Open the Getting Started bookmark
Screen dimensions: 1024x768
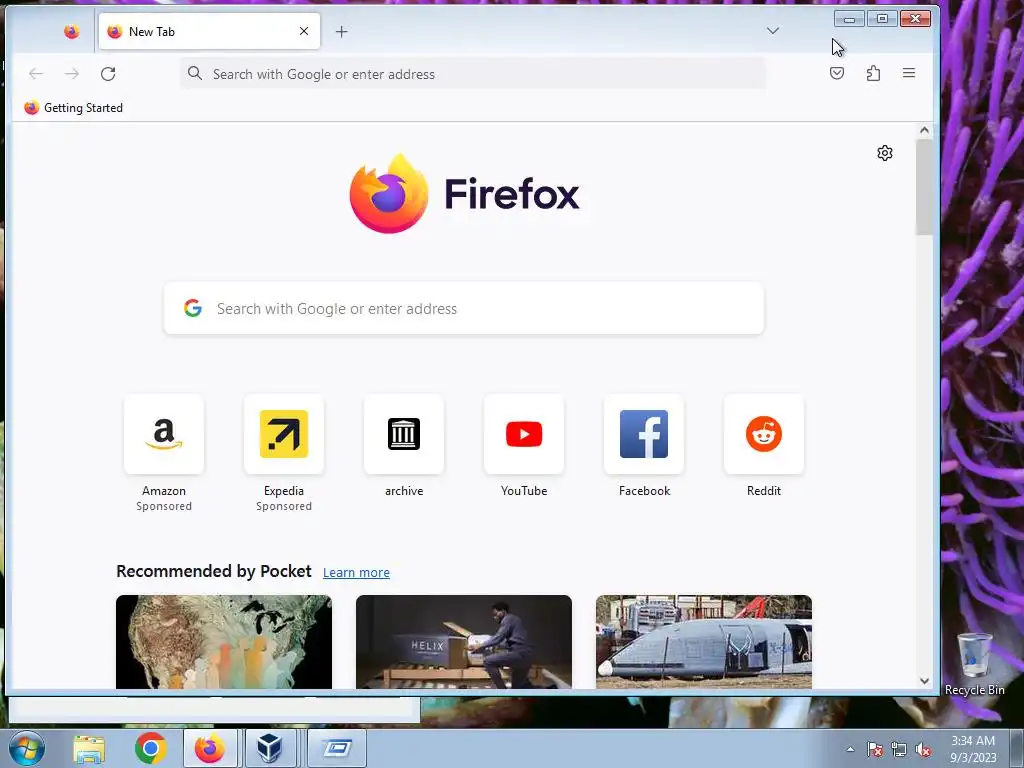click(73, 108)
